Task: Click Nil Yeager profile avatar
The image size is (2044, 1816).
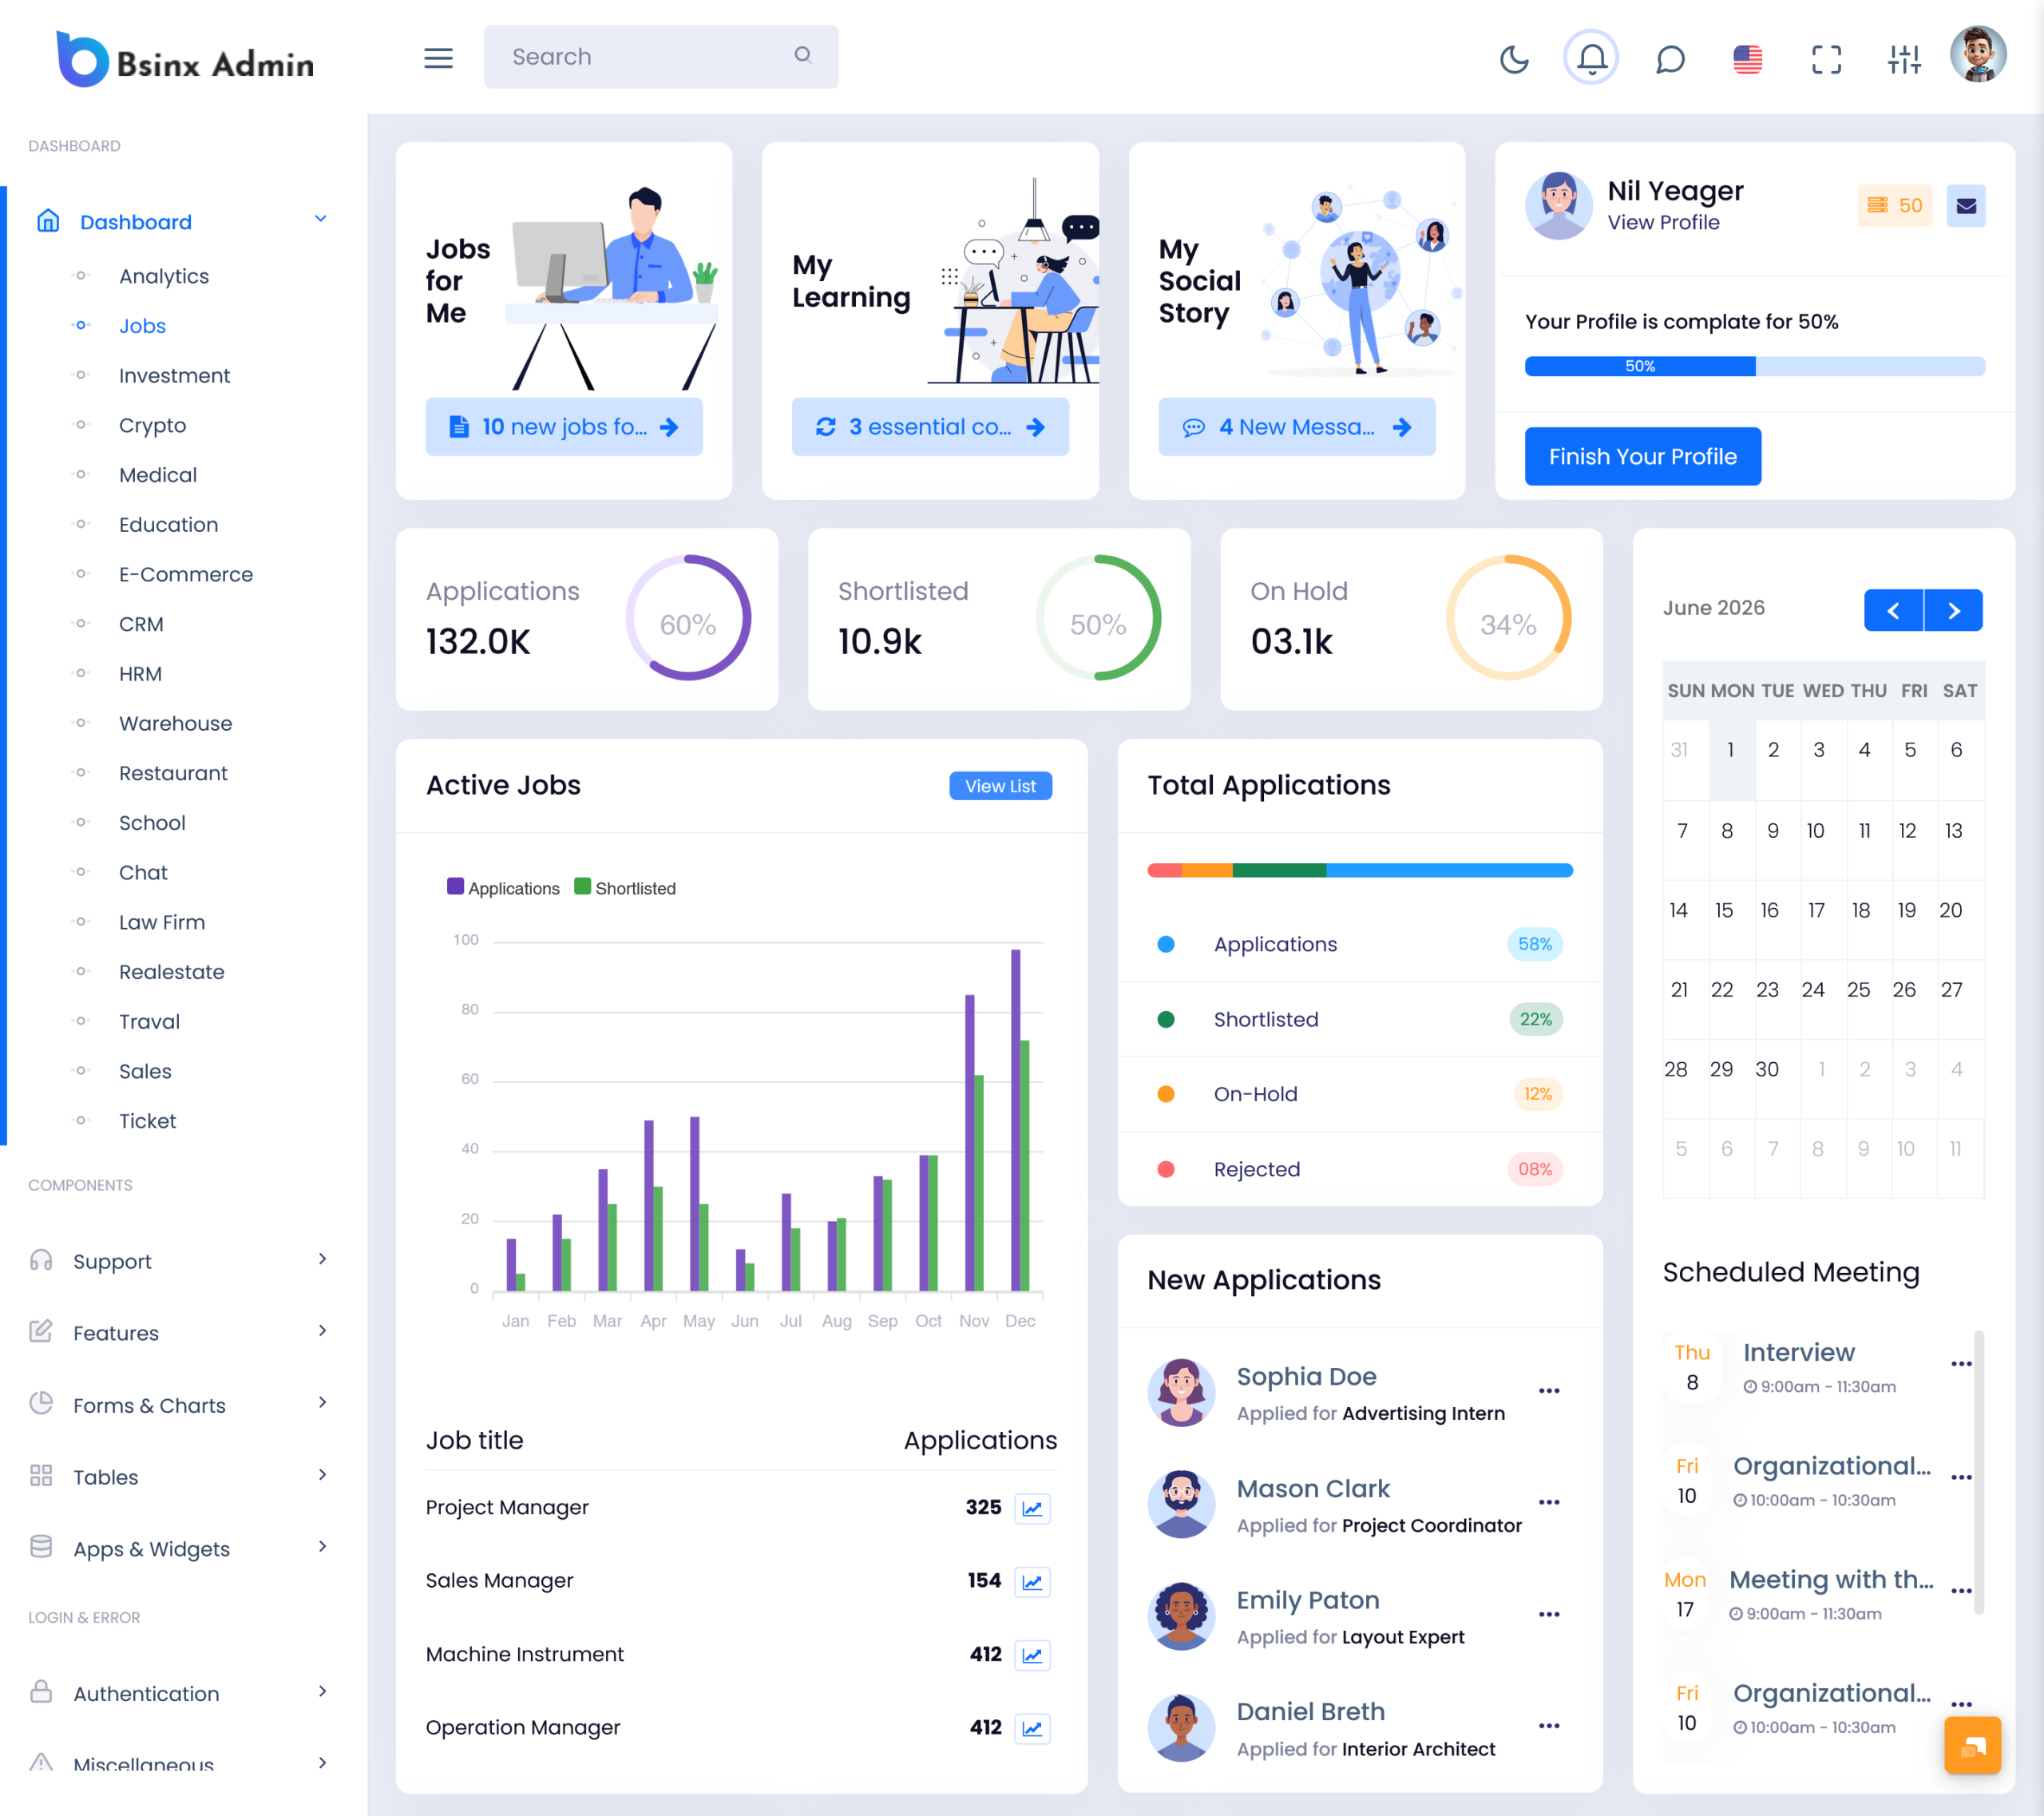Action: pos(1558,206)
